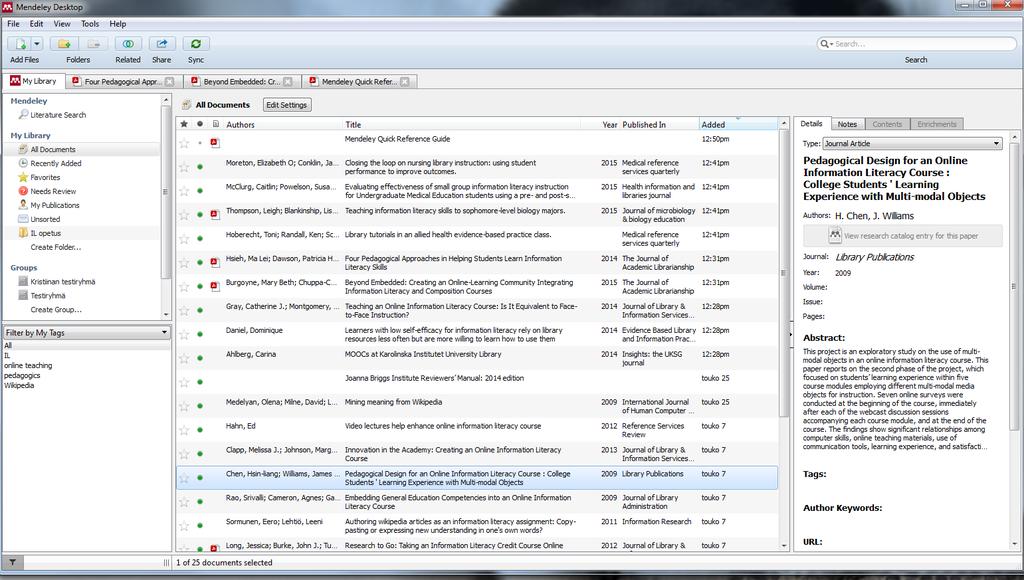Click Create Folder... link

click(x=56, y=247)
